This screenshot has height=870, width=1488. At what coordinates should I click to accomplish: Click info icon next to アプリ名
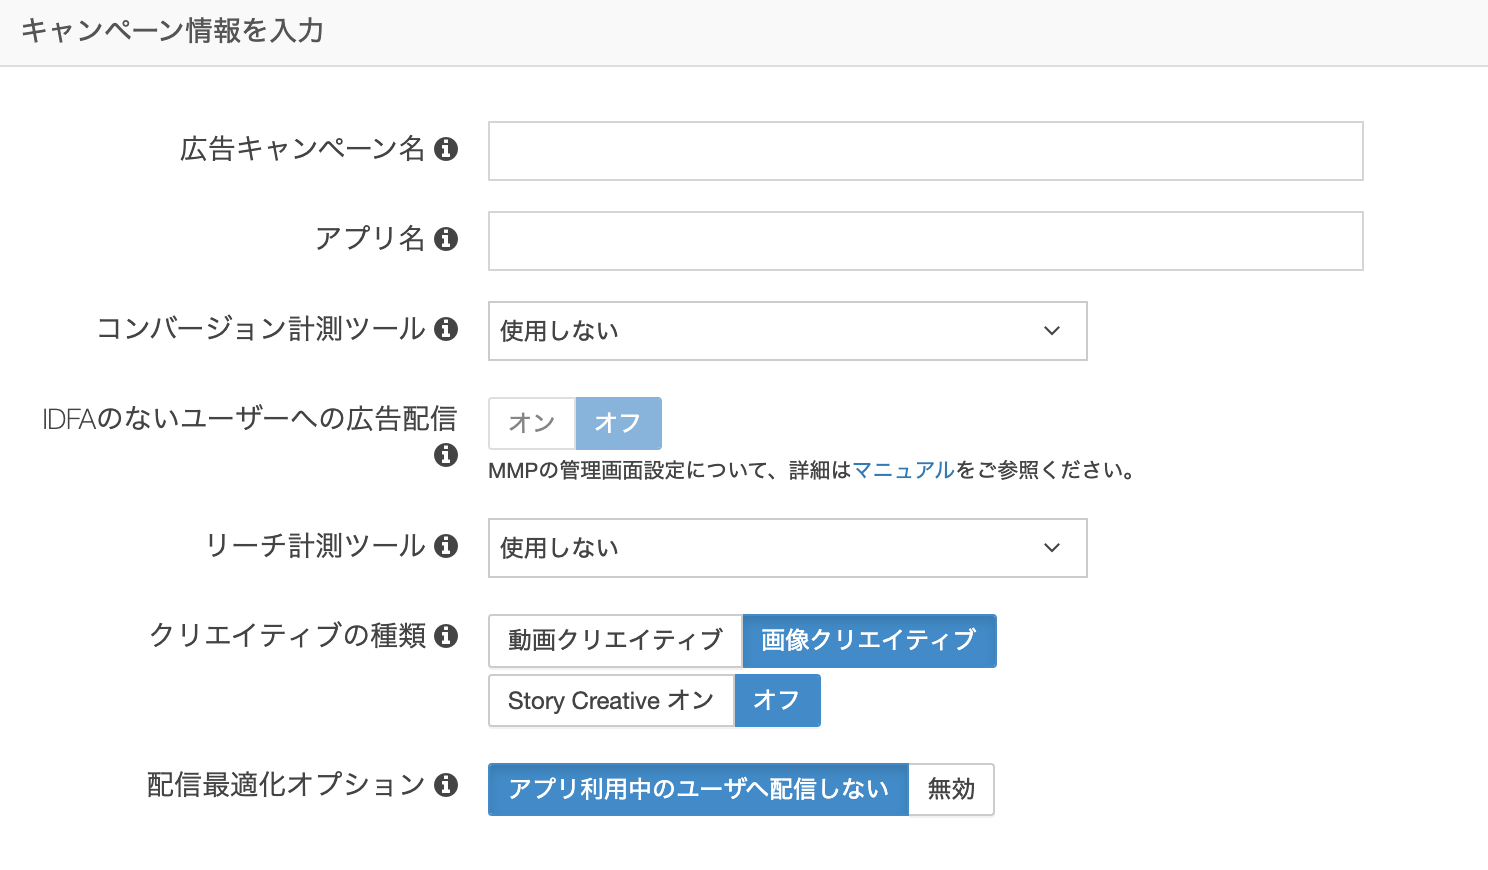point(446,239)
